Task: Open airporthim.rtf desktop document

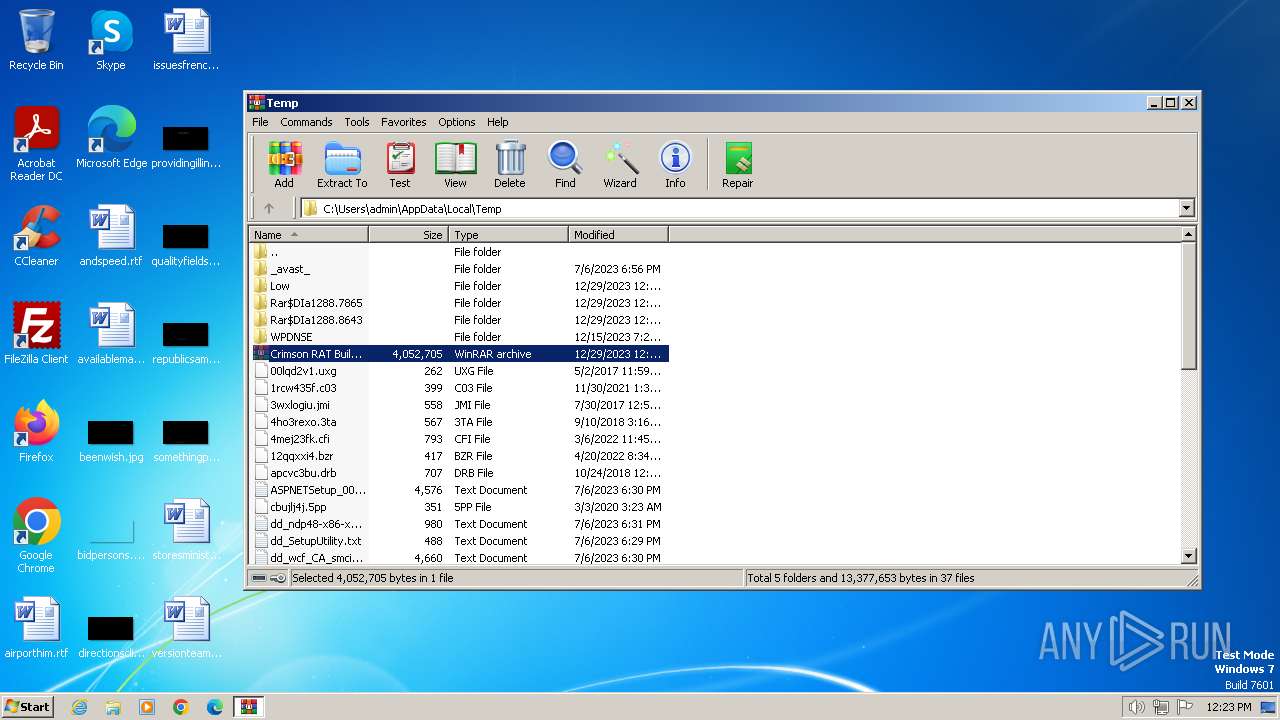Action: point(36,628)
